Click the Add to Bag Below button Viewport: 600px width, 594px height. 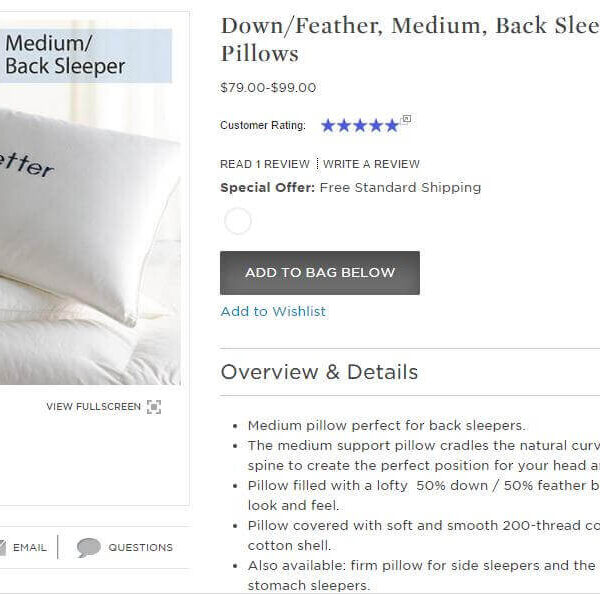[x=320, y=273]
